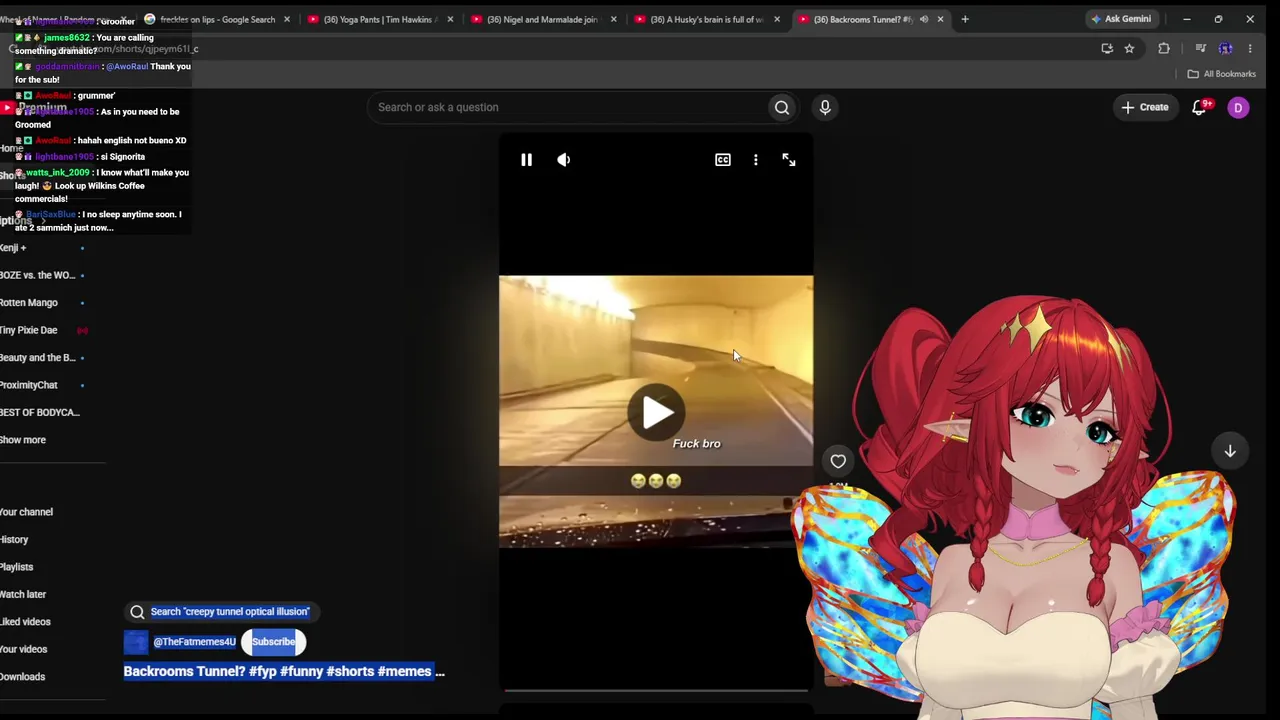Switch to 'Nigel and Marmalade' tab
Screen dimensions: 1280x720
[x=541, y=19]
